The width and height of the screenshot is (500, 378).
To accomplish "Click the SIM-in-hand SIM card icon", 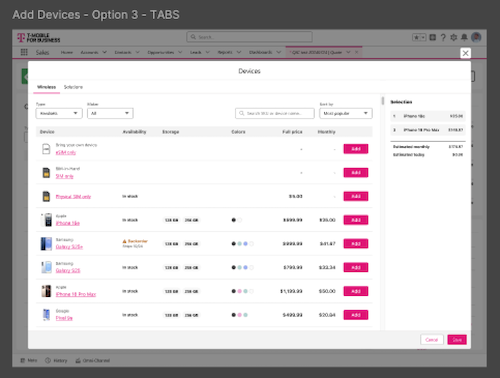I will [46, 173].
